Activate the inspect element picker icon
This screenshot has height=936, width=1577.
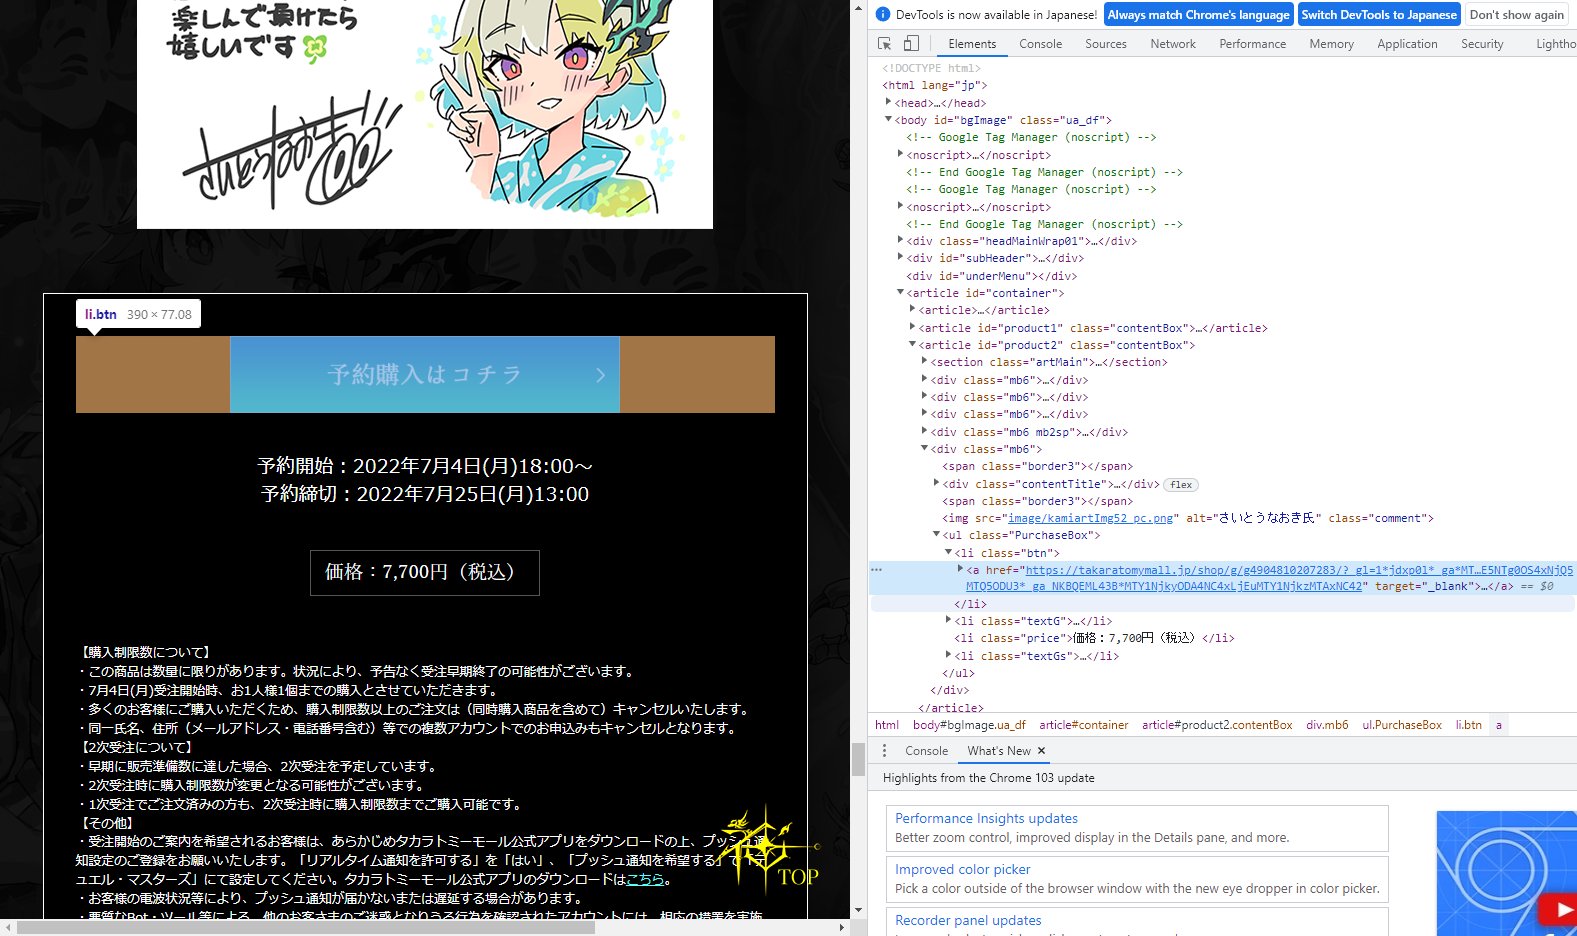click(x=884, y=44)
